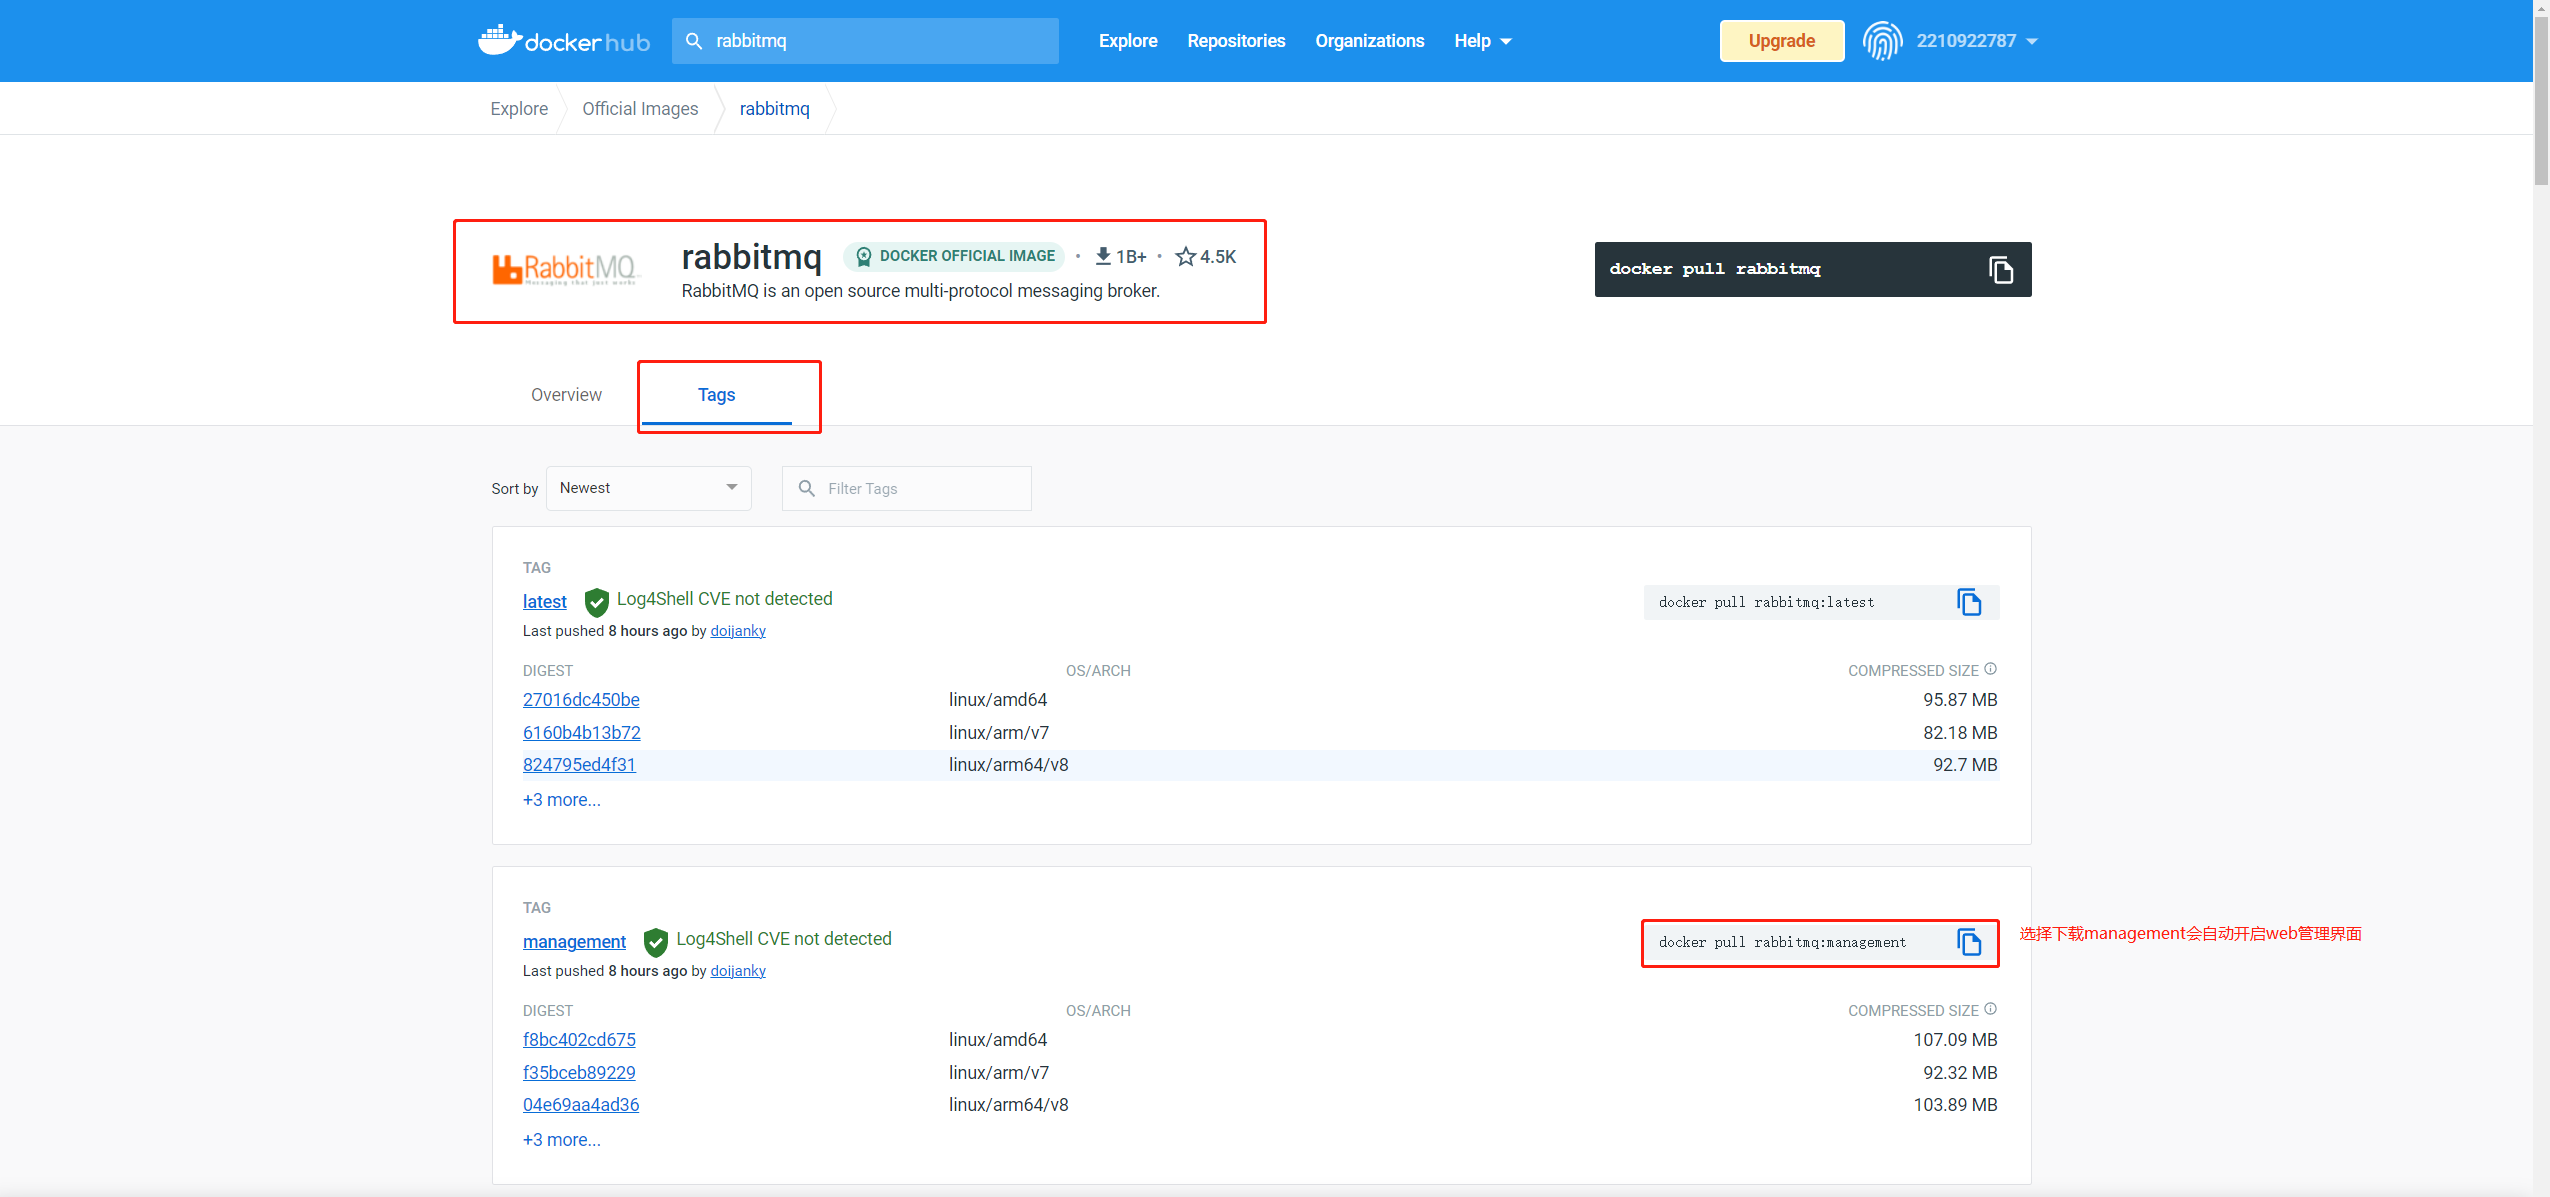Click the 95.87 MB size value
The width and height of the screenshot is (2550, 1197).
coord(1960,700)
